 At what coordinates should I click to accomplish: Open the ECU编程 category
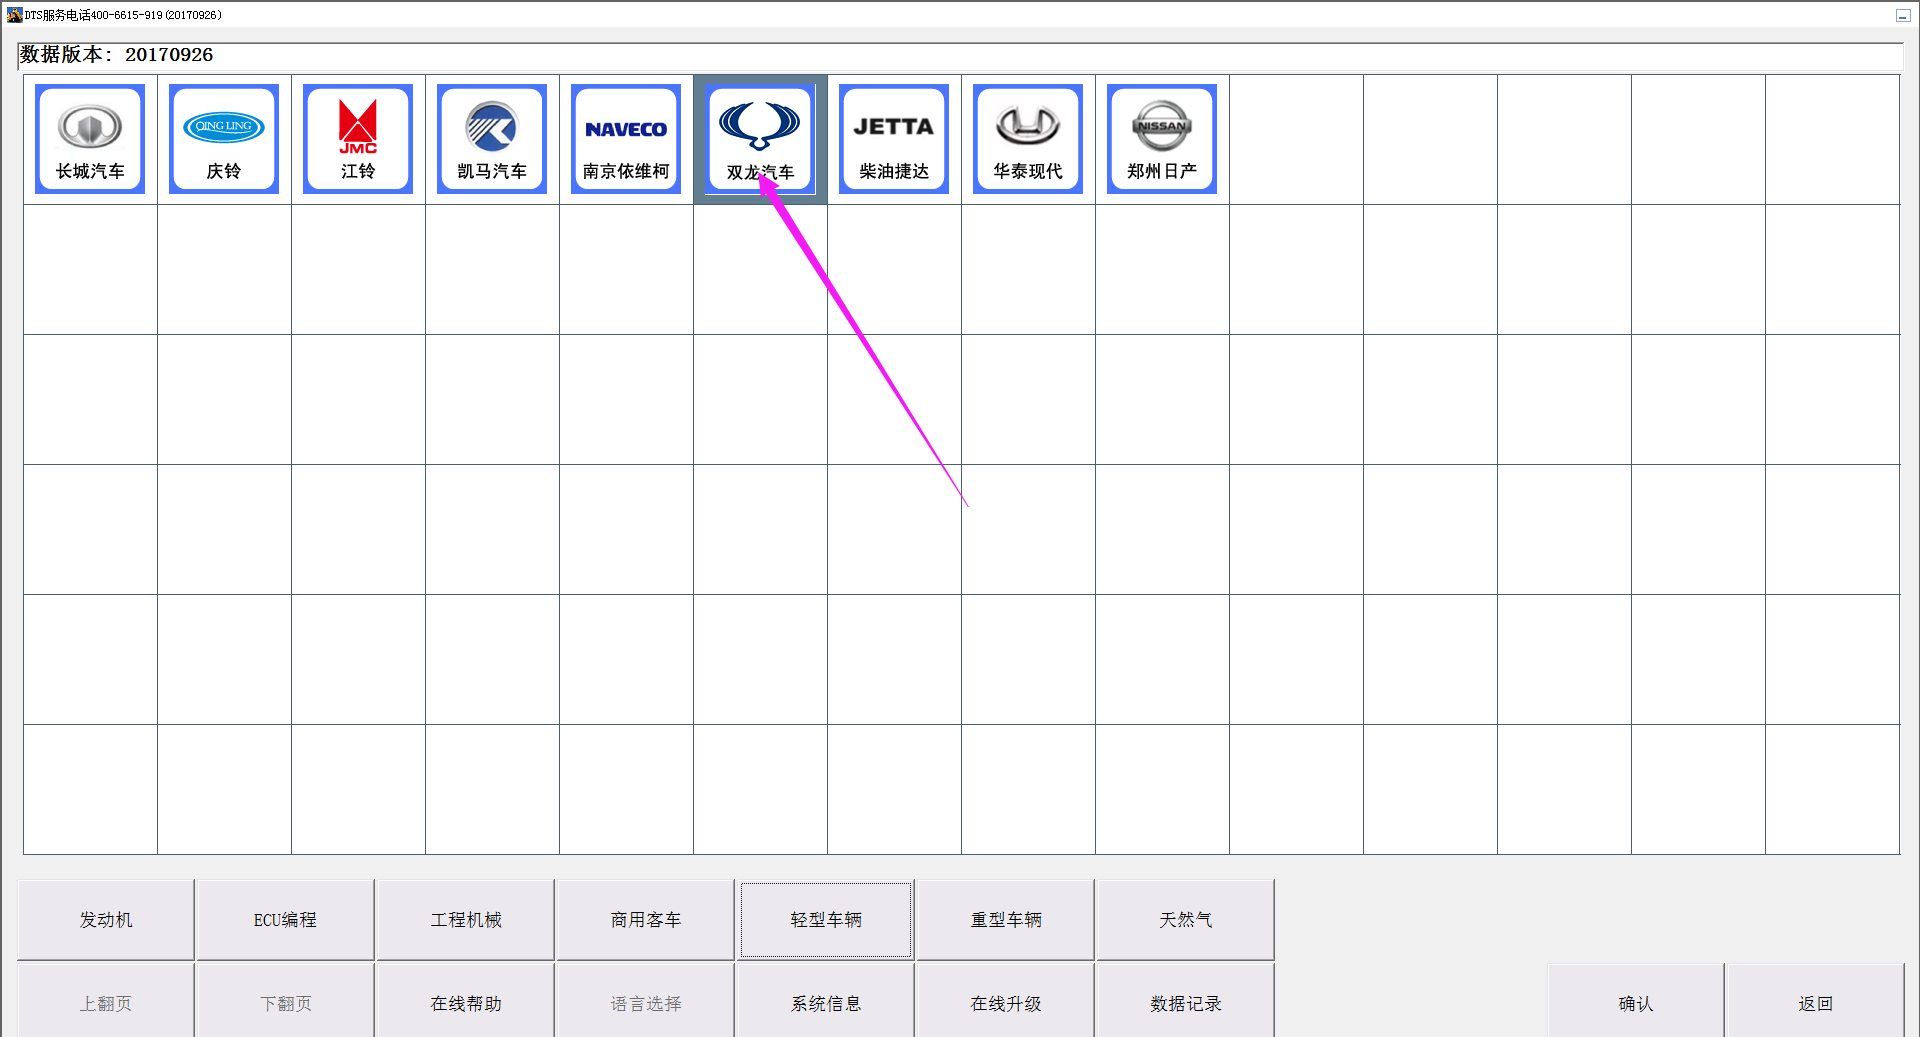pos(285,920)
